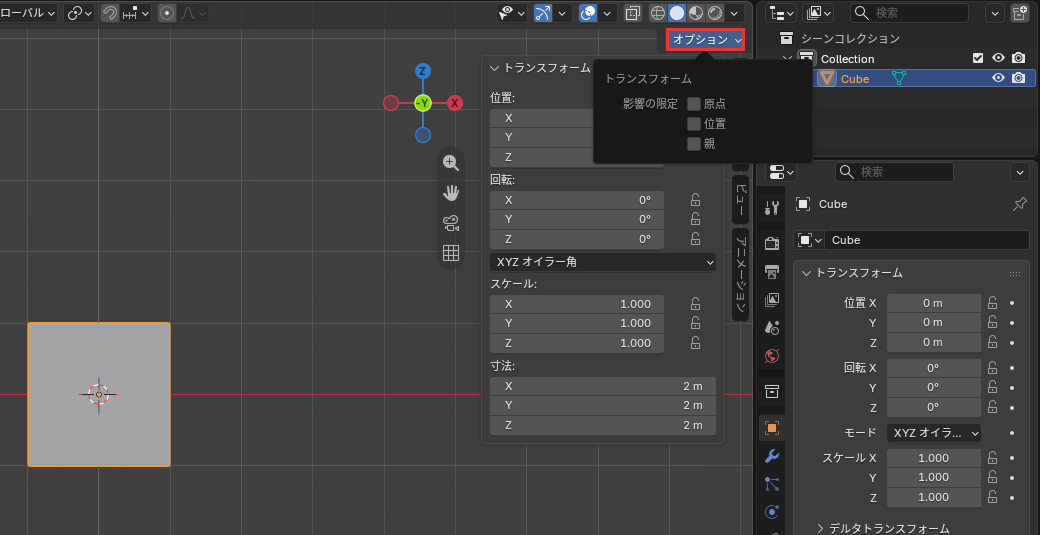Select material preview shading mode
The image size is (1040, 535).
tap(696, 13)
